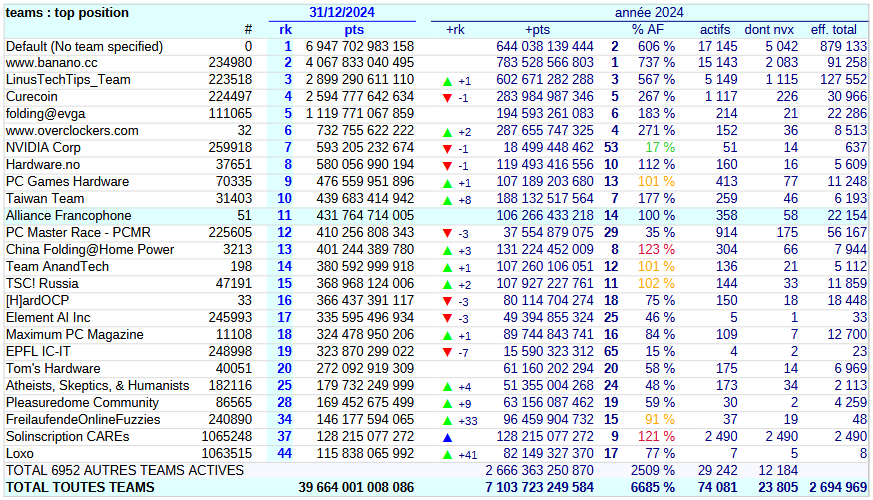Click the actifs column header

(x=714, y=30)
